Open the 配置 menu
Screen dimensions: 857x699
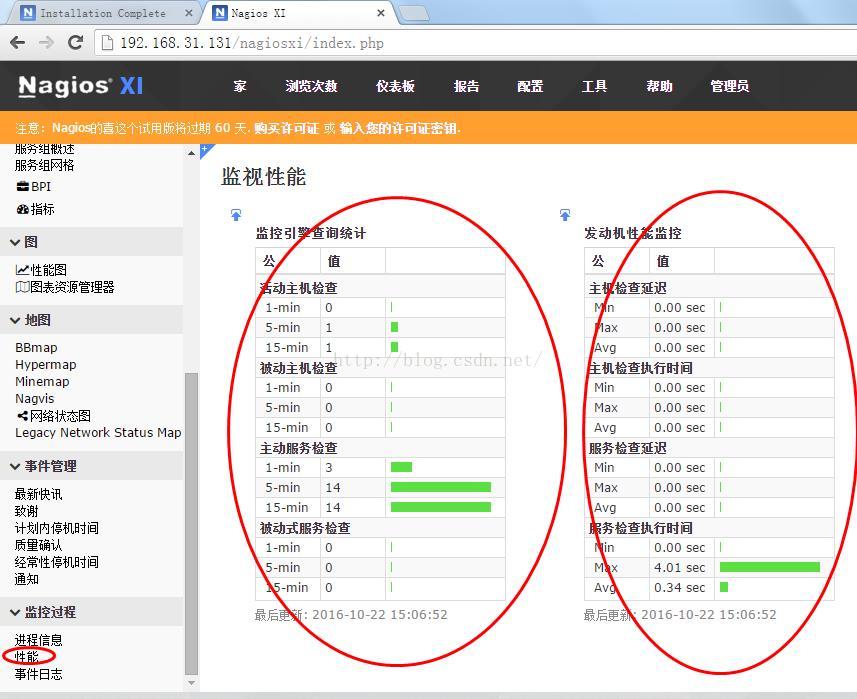click(x=530, y=86)
